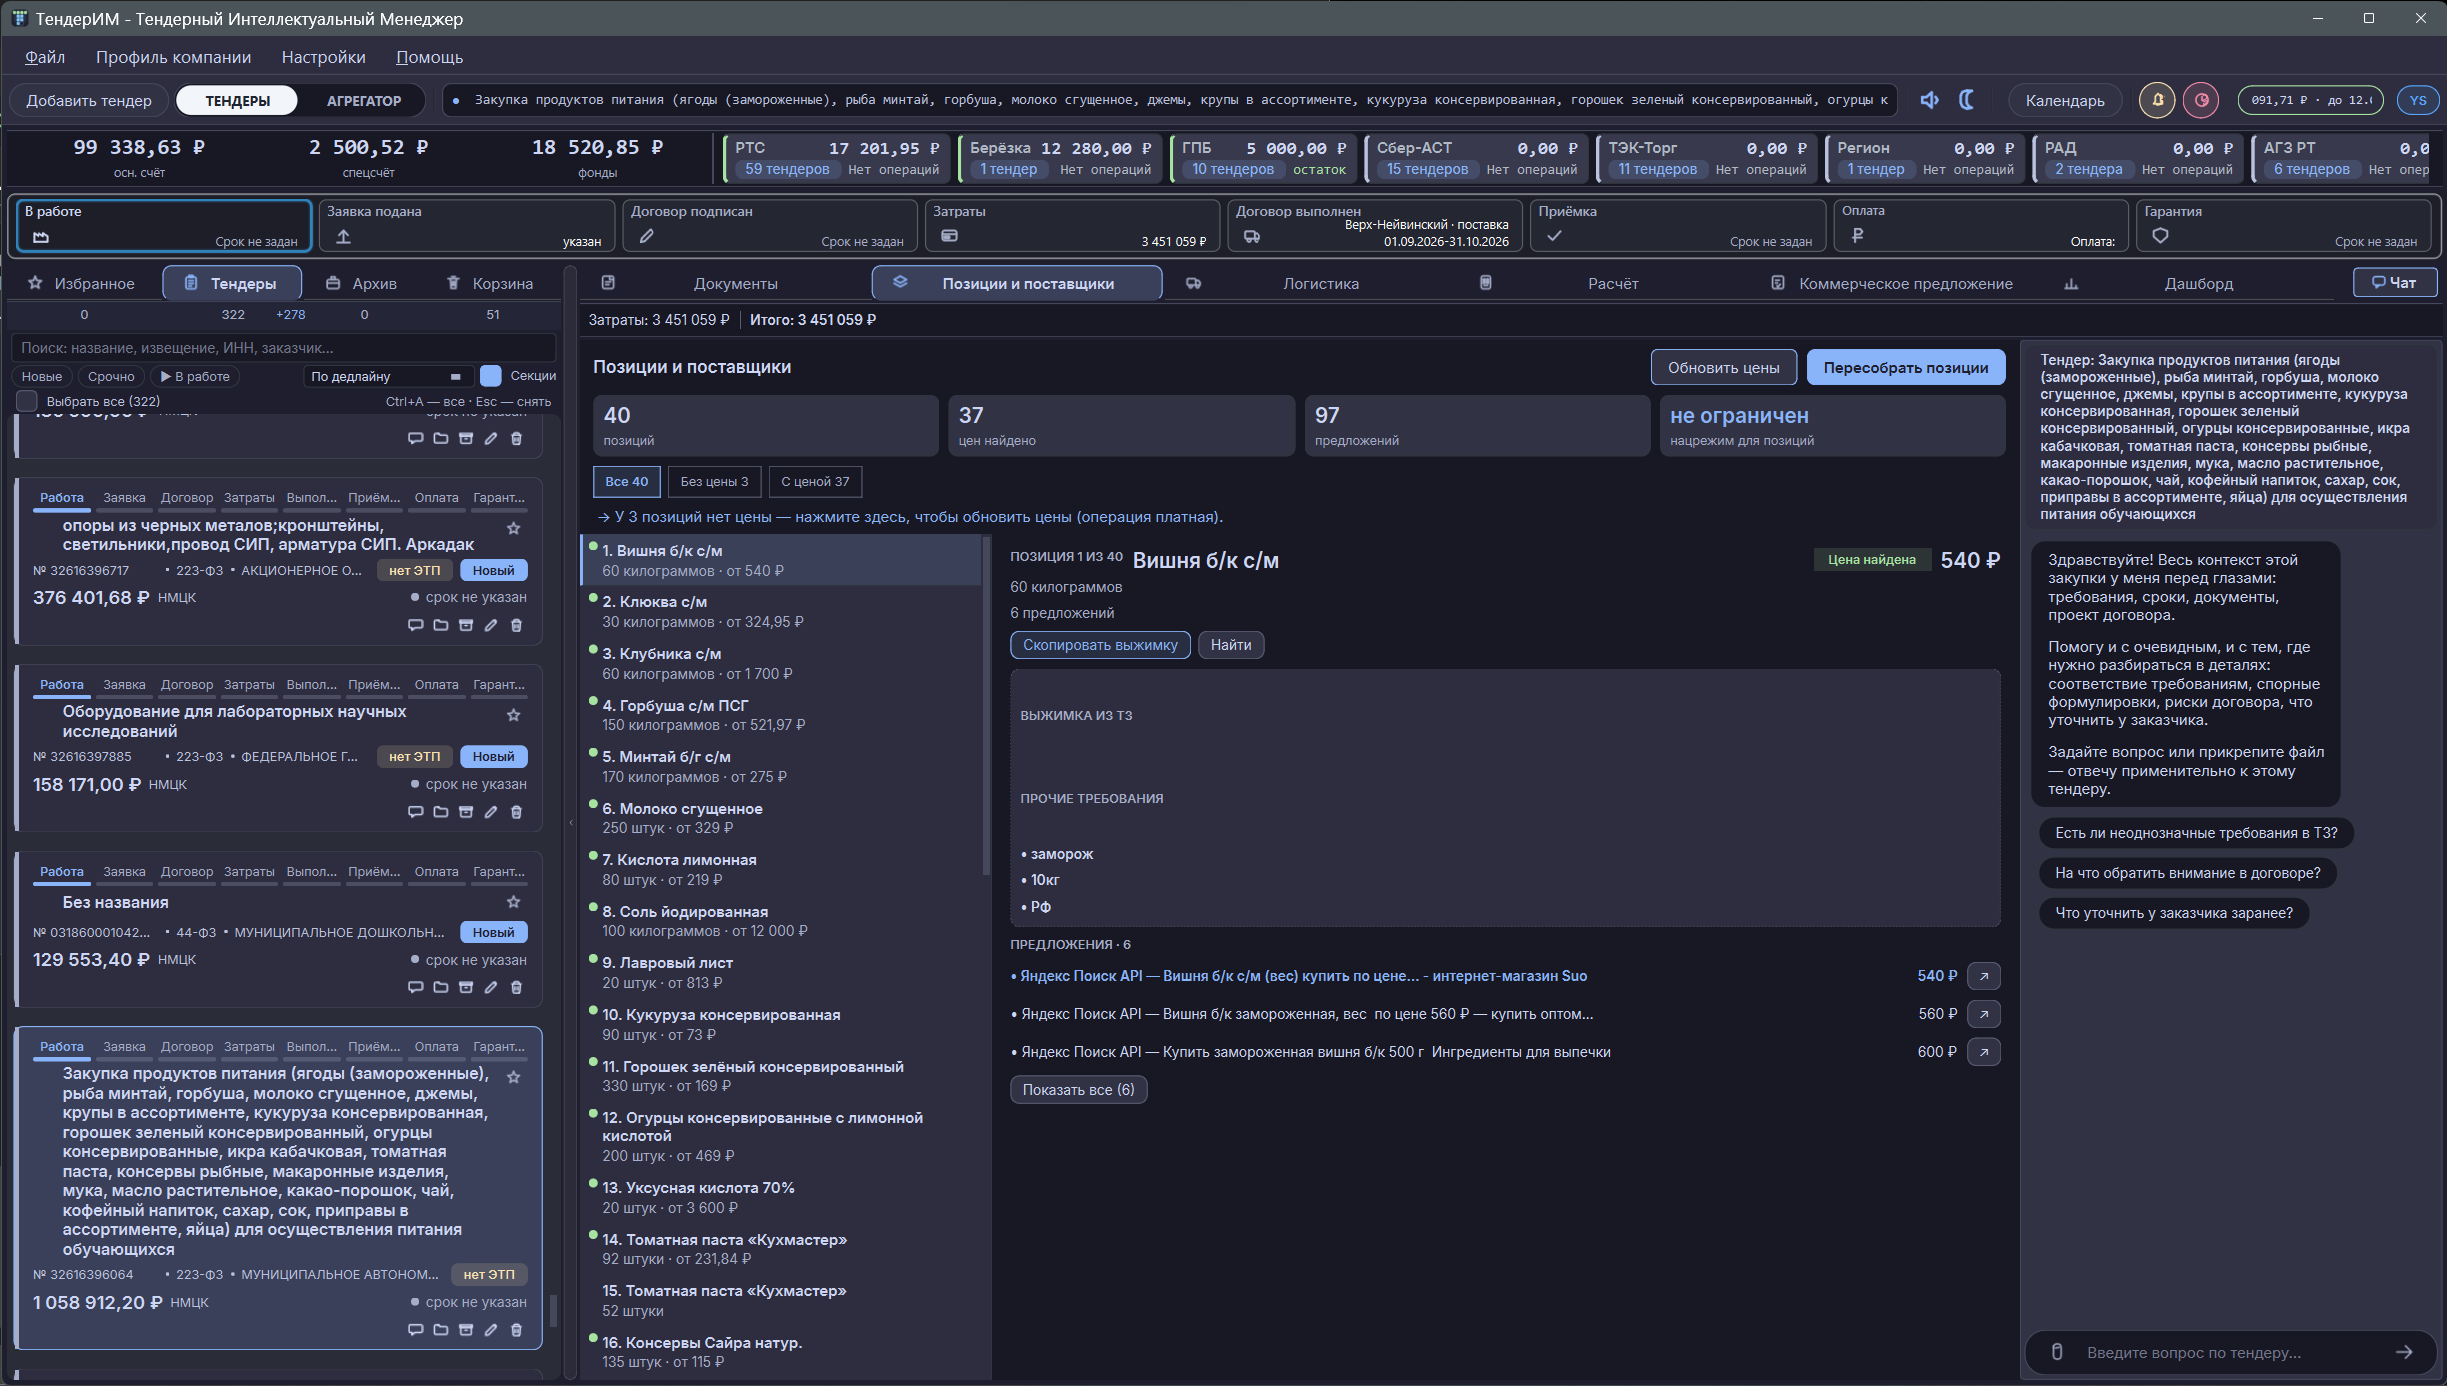Switch theme using the moon icon
Viewport: 2447px width, 1386px height.
[x=1966, y=100]
